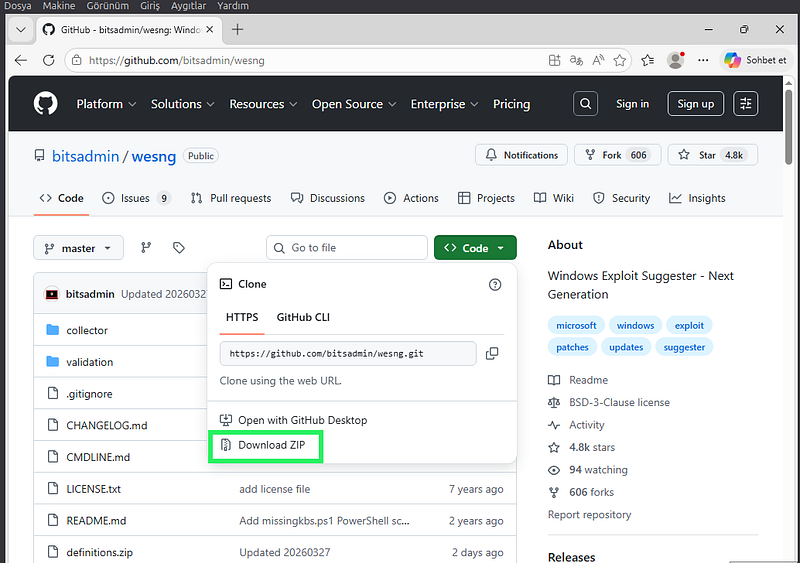Expand the Open Source menu
The height and width of the screenshot is (563, 800).
point(354,104)
